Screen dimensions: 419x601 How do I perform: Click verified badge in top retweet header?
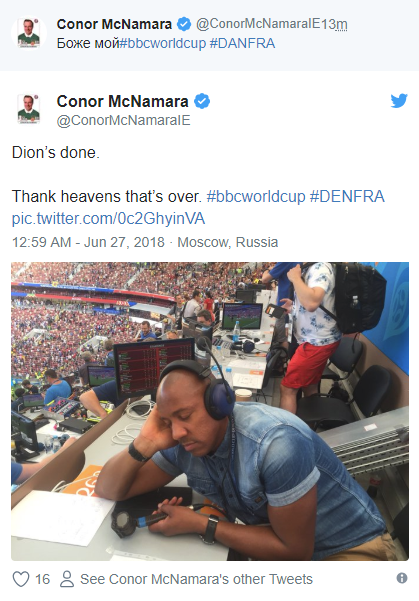point(184,24)
